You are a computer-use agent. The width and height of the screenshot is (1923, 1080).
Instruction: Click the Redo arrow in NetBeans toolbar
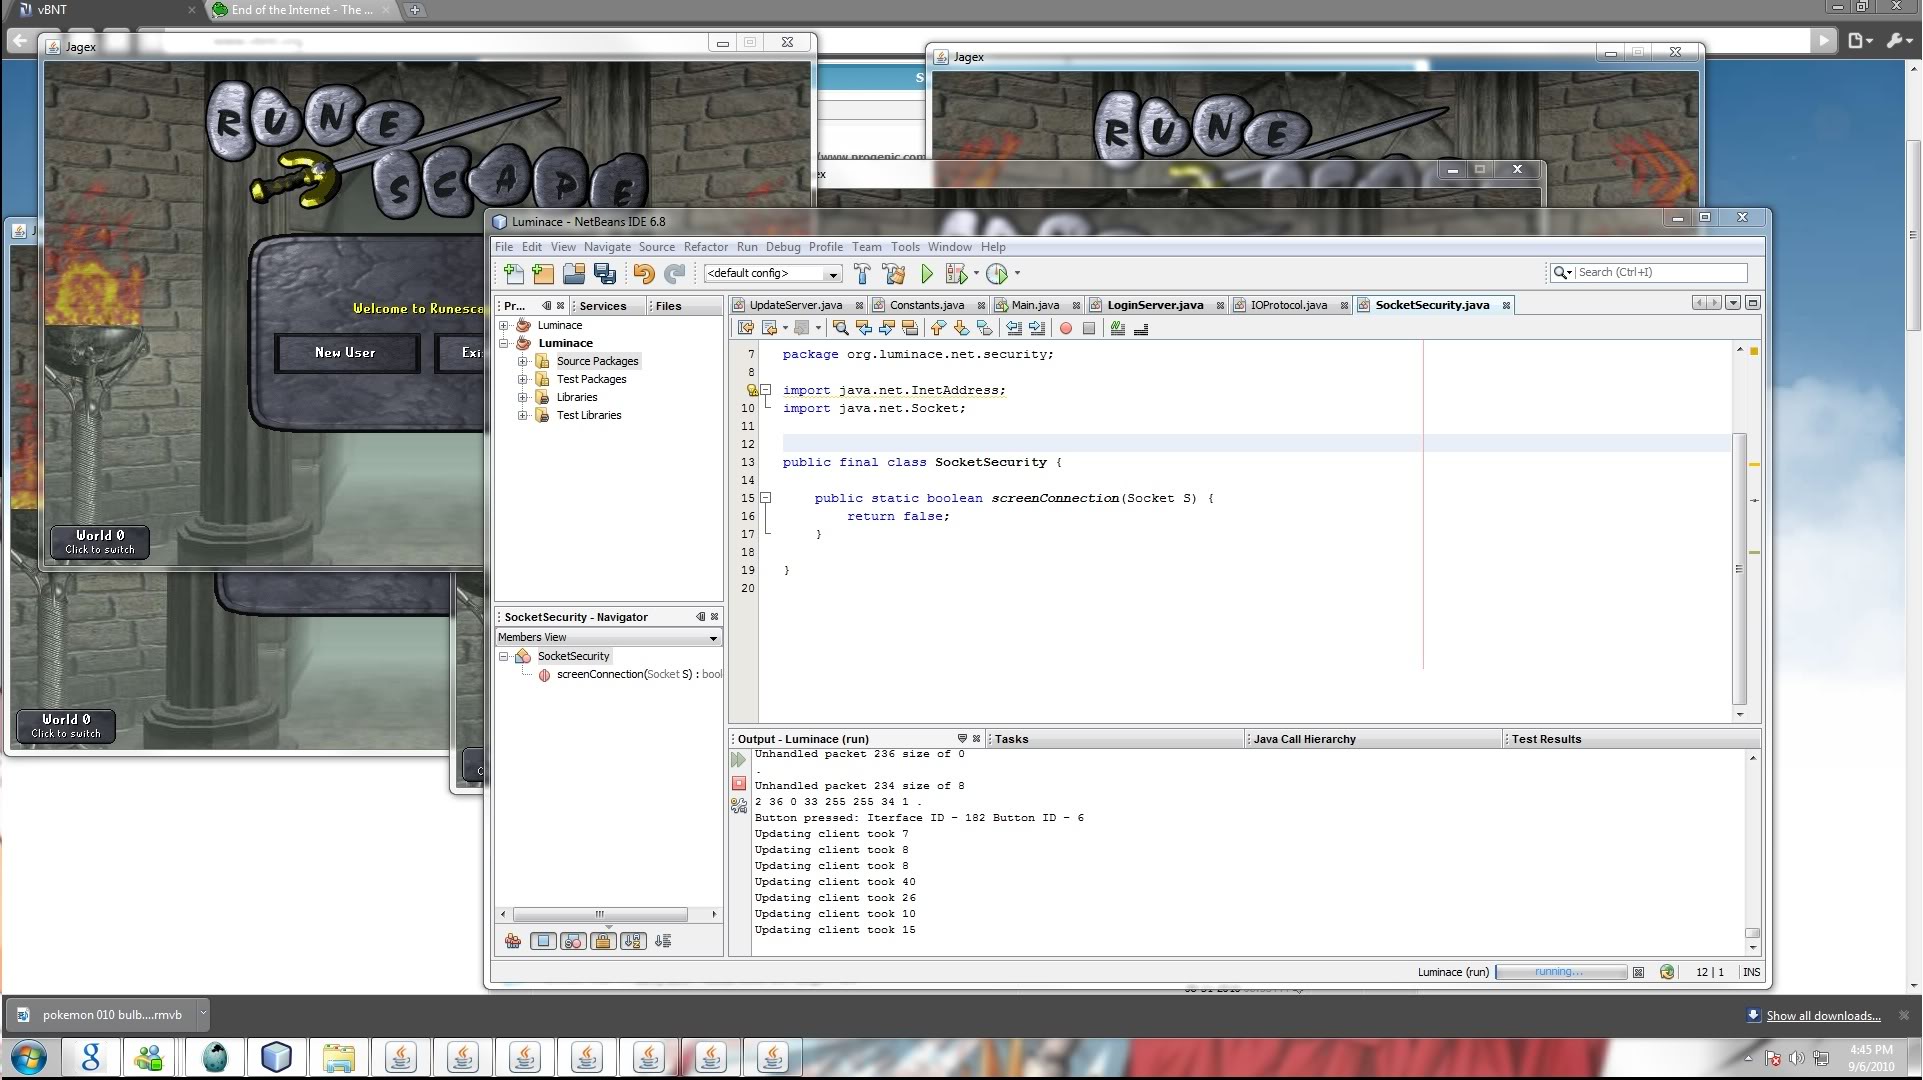[x=675, y=273]
